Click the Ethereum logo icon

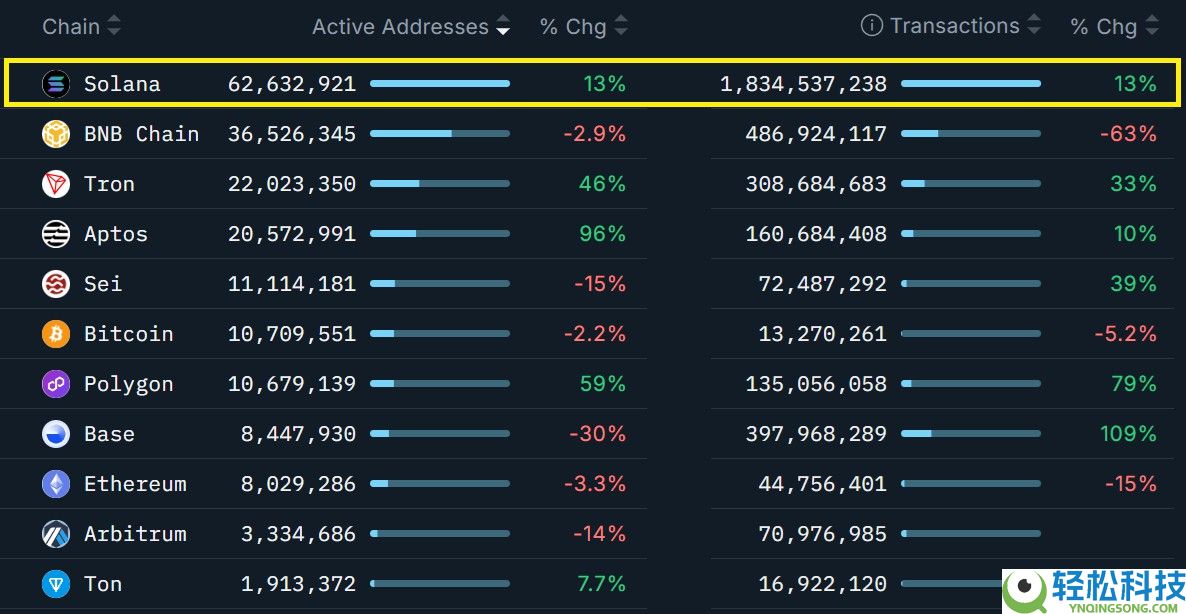coord(56,484)
